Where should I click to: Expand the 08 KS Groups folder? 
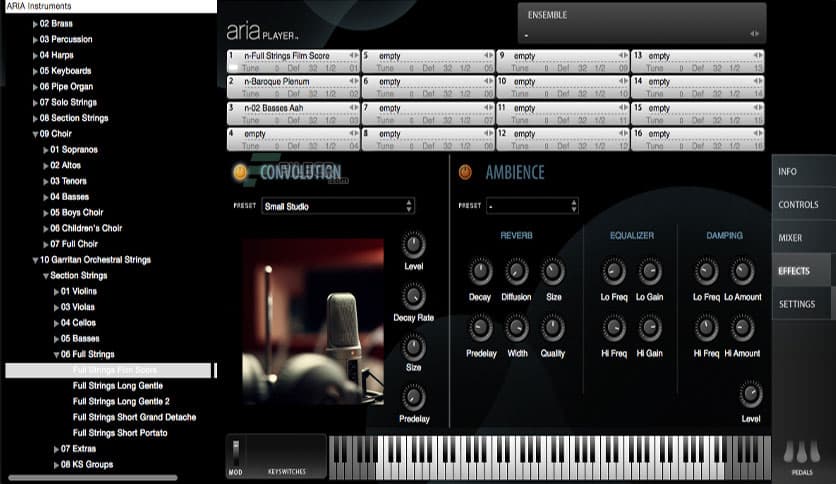pyautogui.click(x=57, y=465)
